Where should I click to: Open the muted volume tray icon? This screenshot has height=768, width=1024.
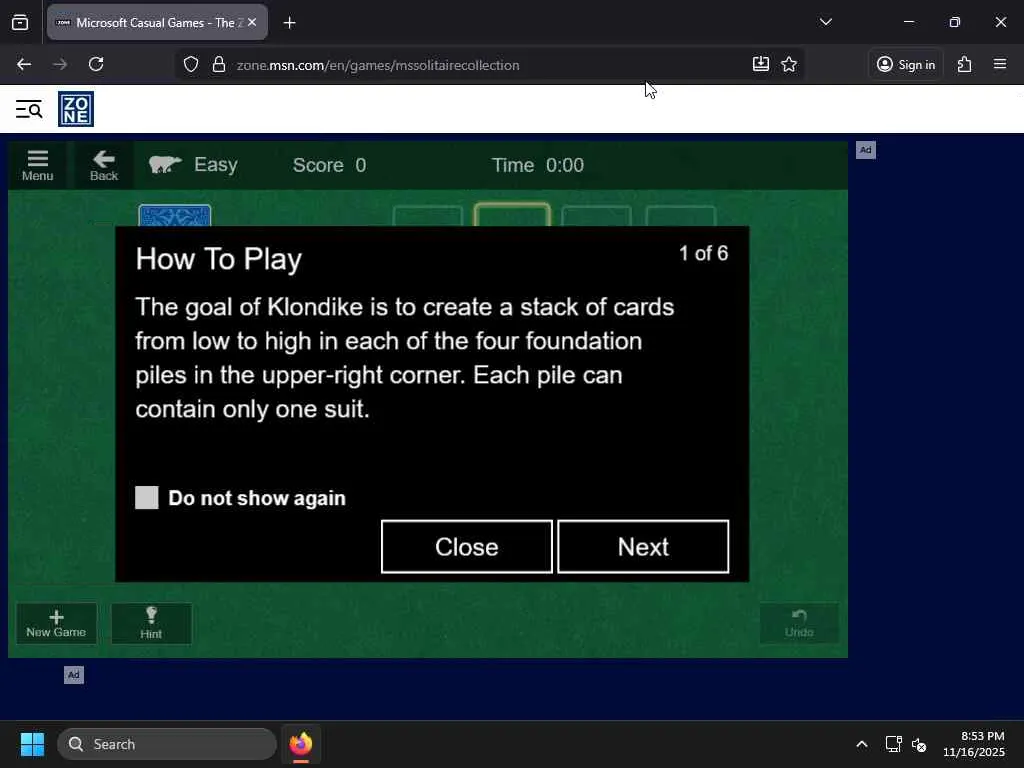(919, 744)
